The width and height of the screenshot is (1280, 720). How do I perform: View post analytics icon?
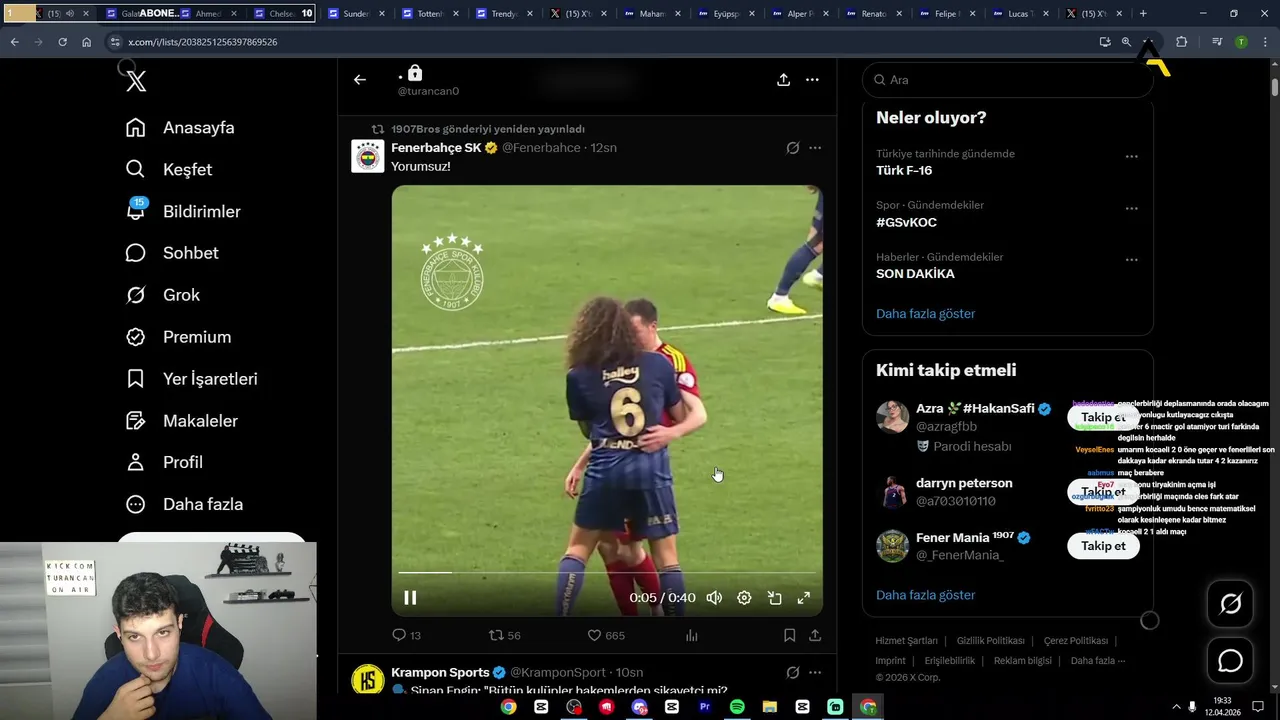coord(691,635)
